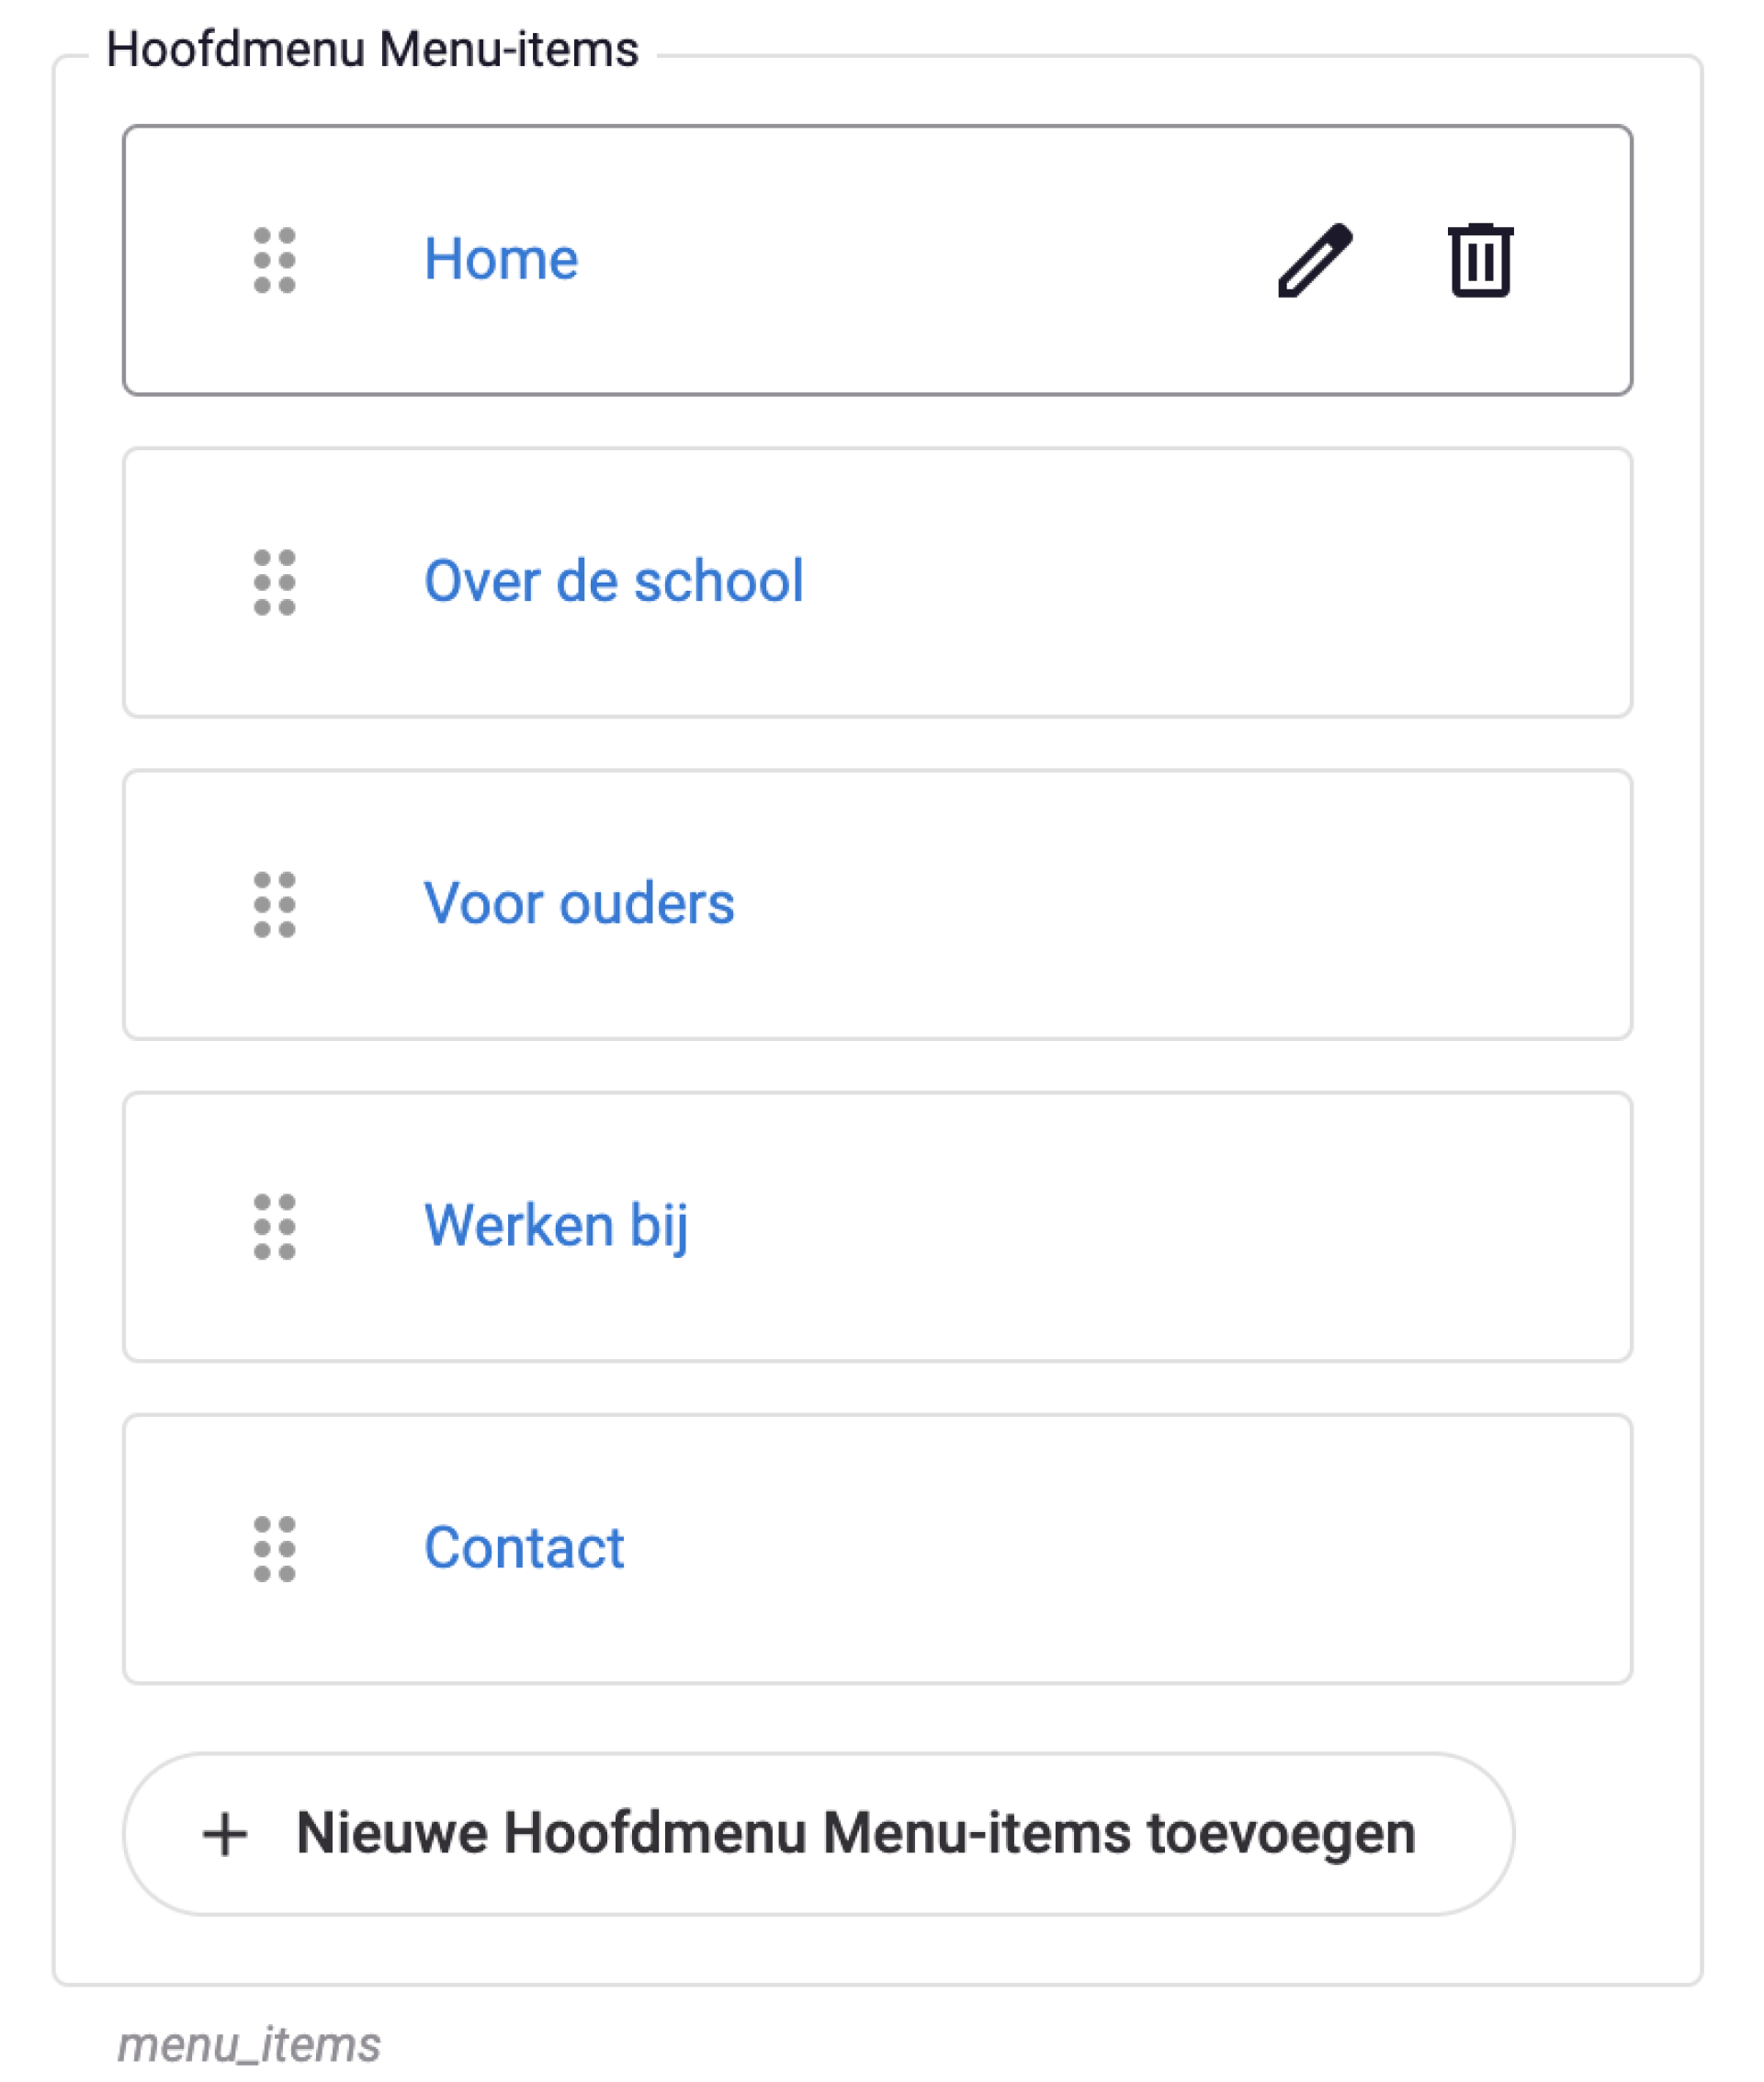The width and height of the screenshot is (1764, 2082).
Task: Open the Contact menu item link
Action: coord(524,1547)
